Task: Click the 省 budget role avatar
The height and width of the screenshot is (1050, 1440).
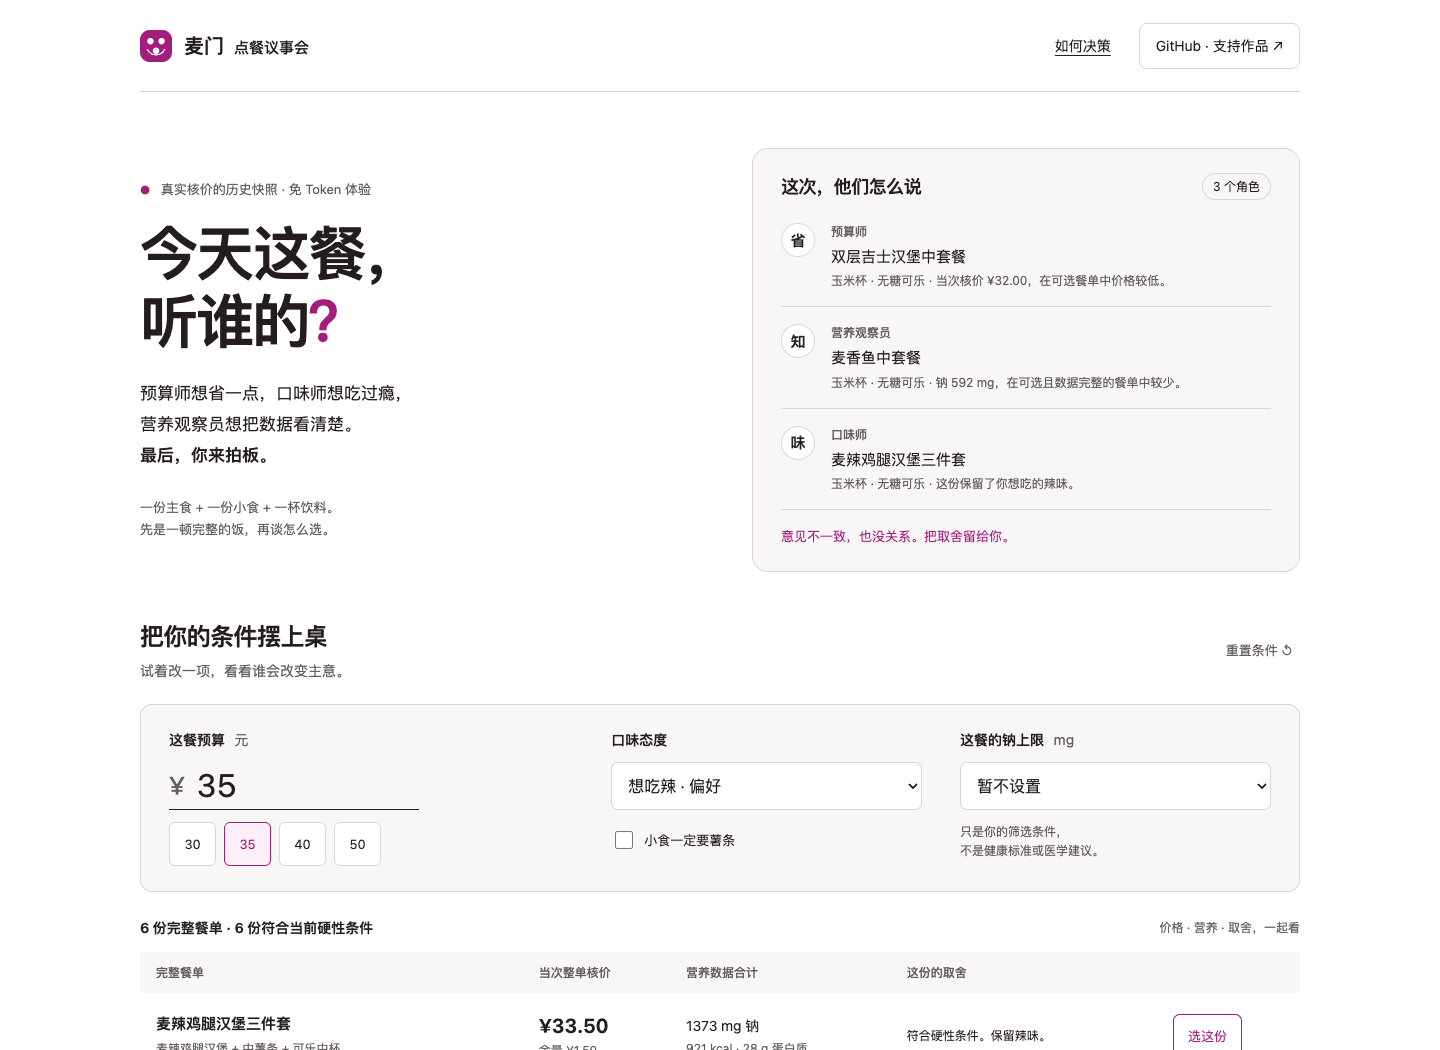Action: pyautogui.click(x=798, y=241)
